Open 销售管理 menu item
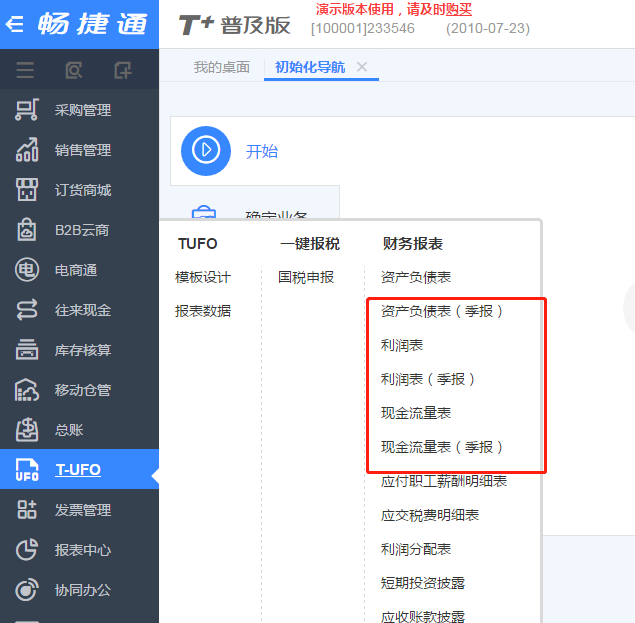This screenshot has width=635, height=623. click(83, 150)
